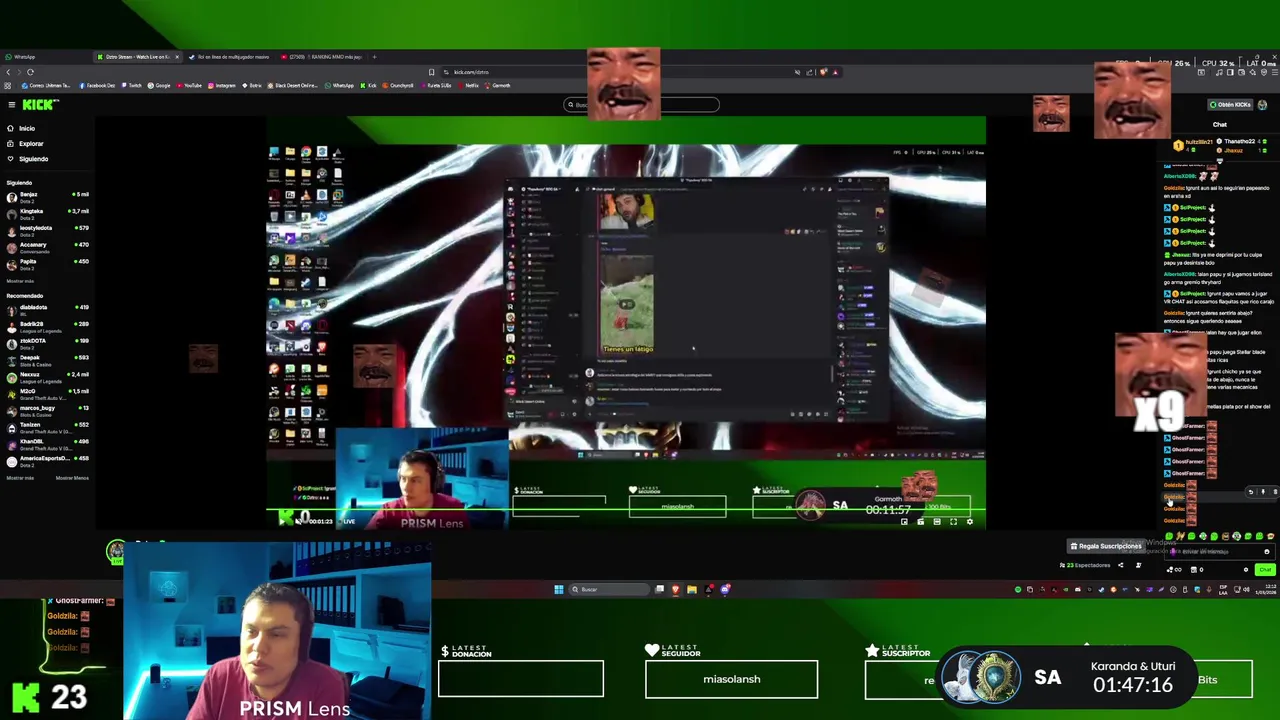The width and height of the screenshot is (1280, 720).
Task: Open Tanizen recommended channel
Action: click(47, 426)
